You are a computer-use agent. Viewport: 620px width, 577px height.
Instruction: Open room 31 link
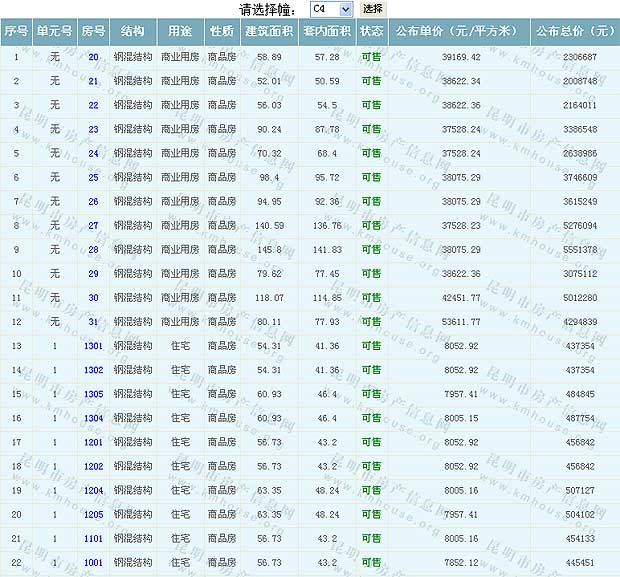pyautogui.click(x=93, y=321)
